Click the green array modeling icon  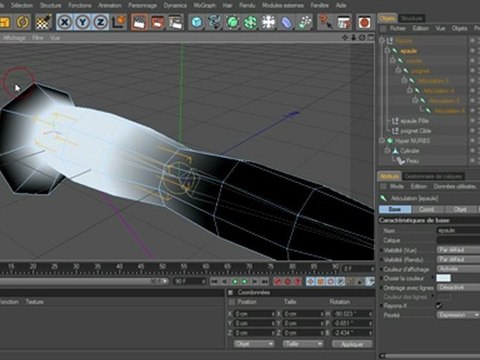[x=250, y=22]
